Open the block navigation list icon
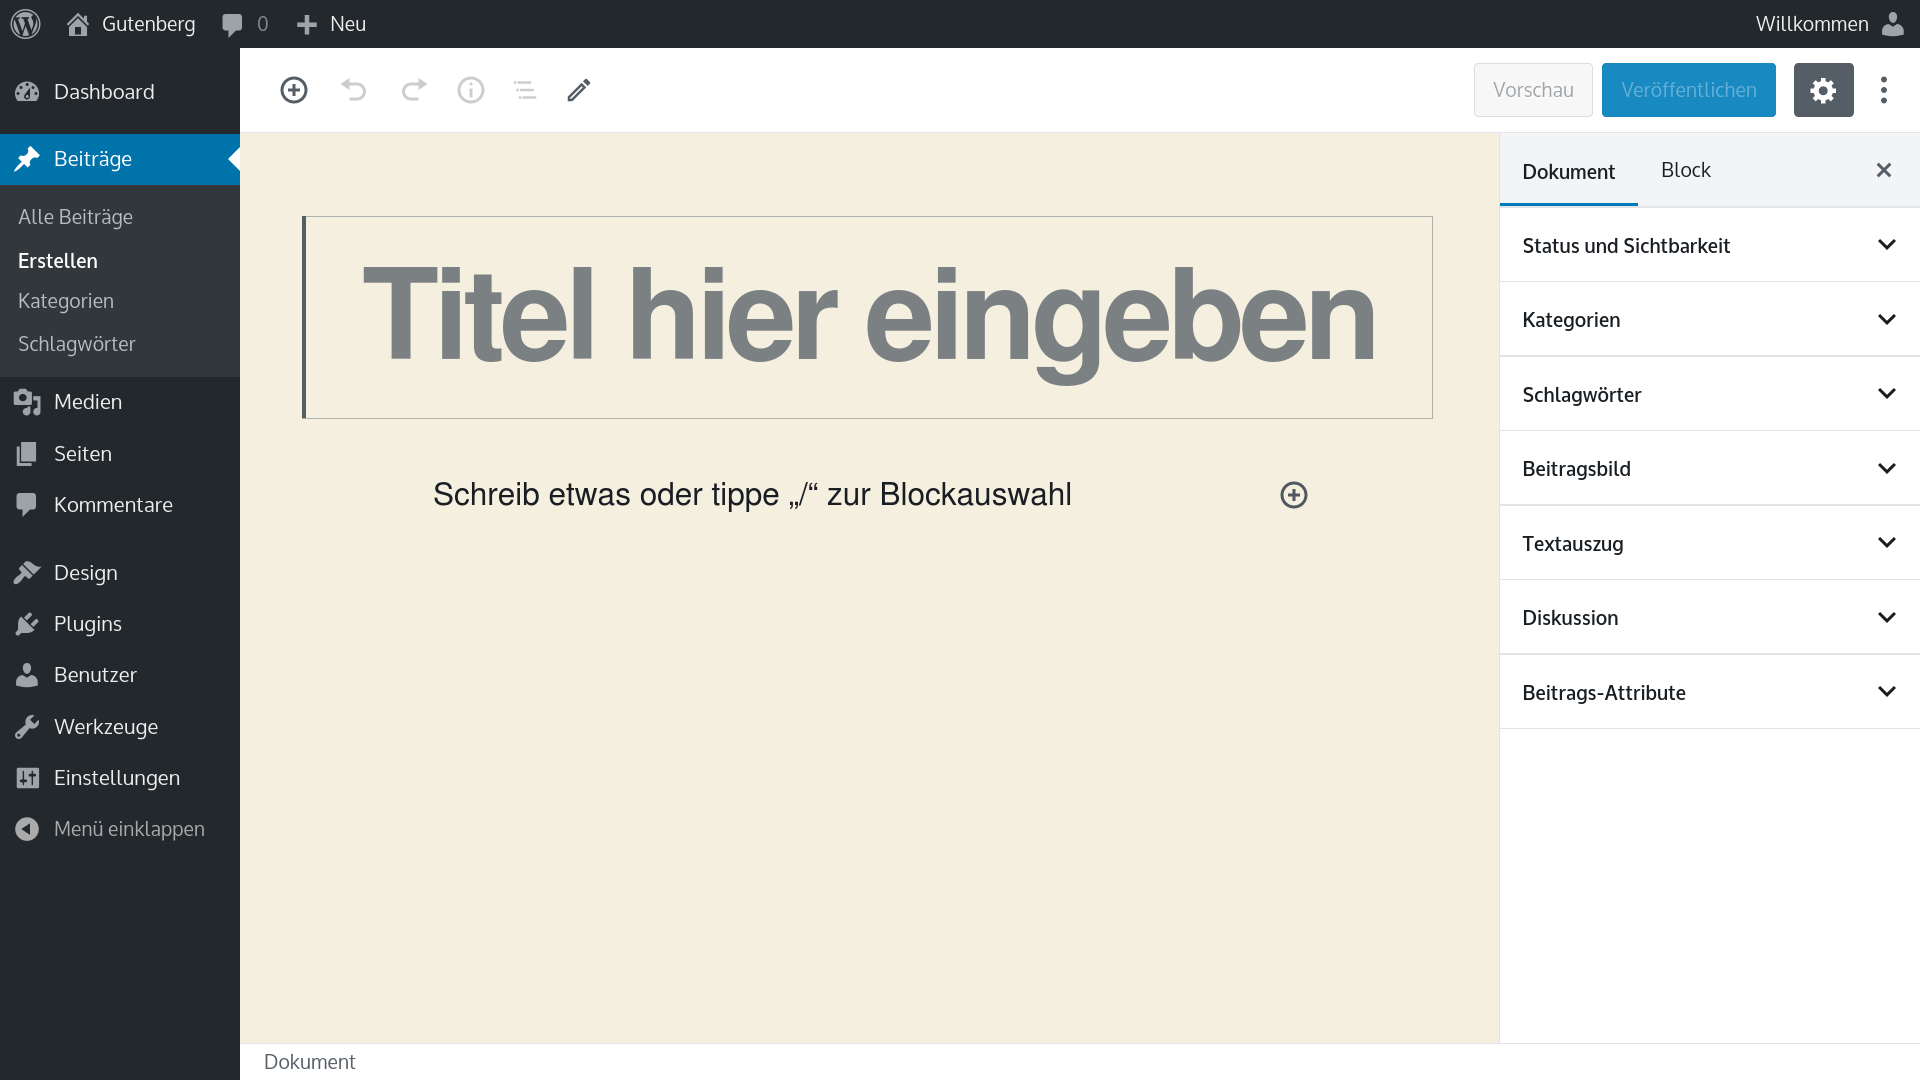Viewport: 1920px width, 1080px height. click(x=524, y=90)
